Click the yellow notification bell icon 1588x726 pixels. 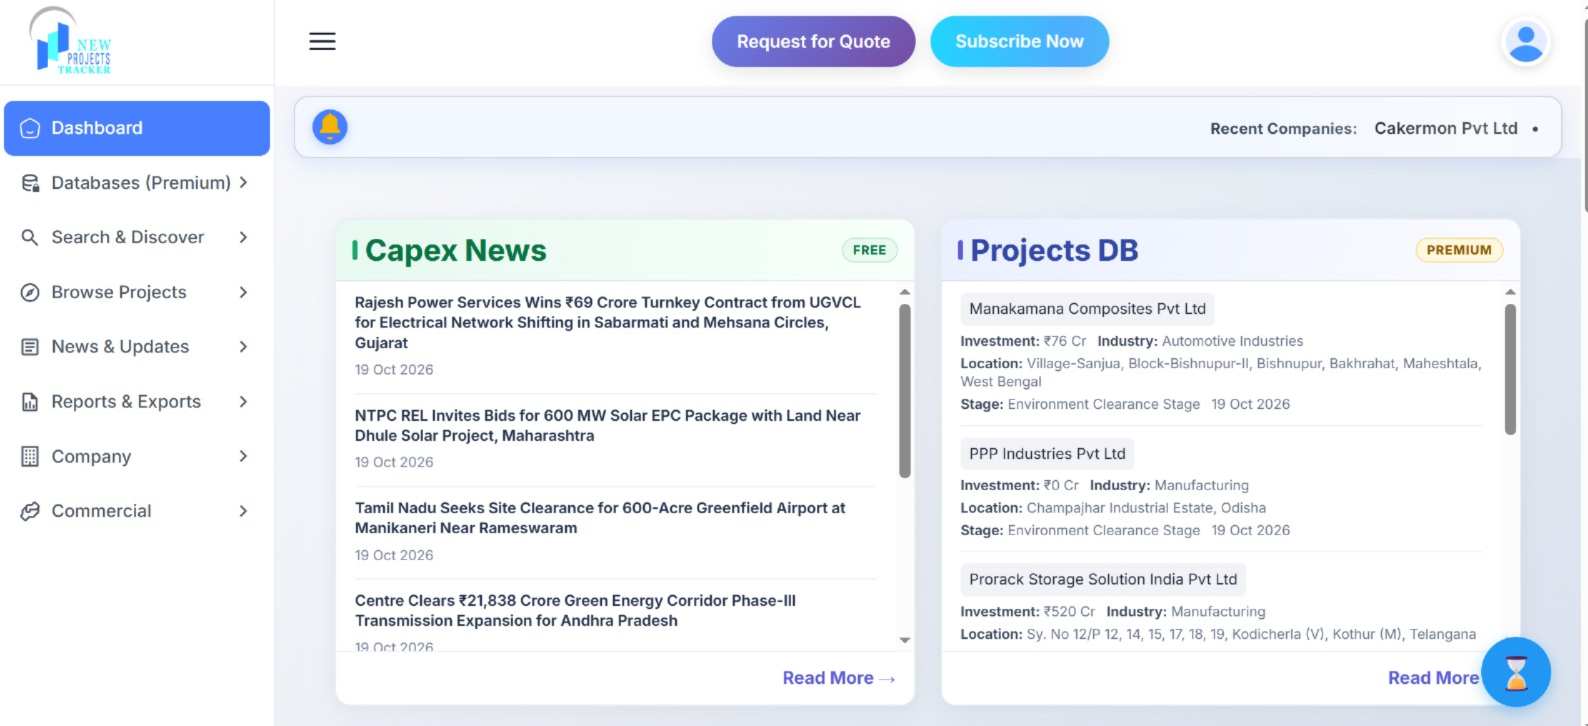click(x=330, y=127)
